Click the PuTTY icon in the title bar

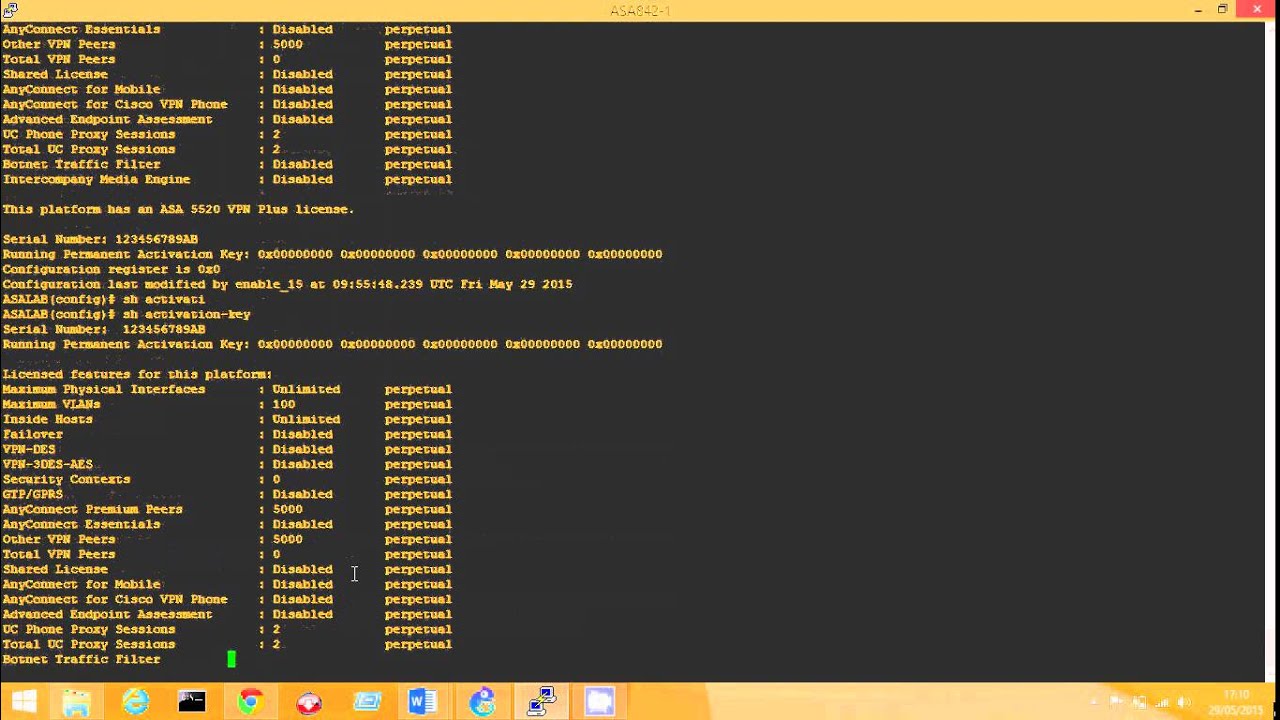tap(10, 10)
